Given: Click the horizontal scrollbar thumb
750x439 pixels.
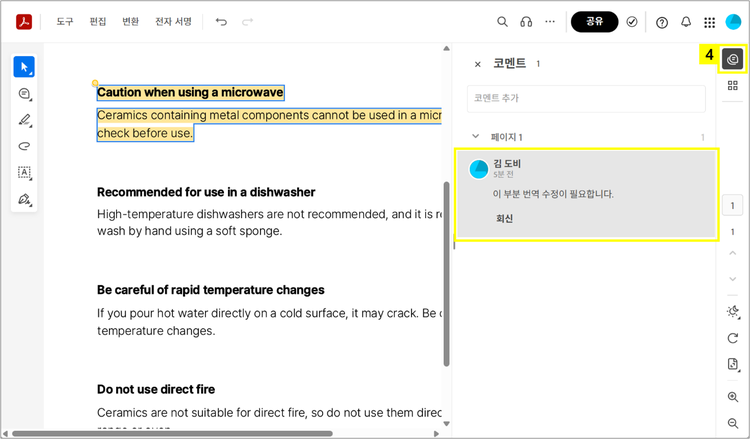Looking at the screenshot, I should (x=172, y=434).
